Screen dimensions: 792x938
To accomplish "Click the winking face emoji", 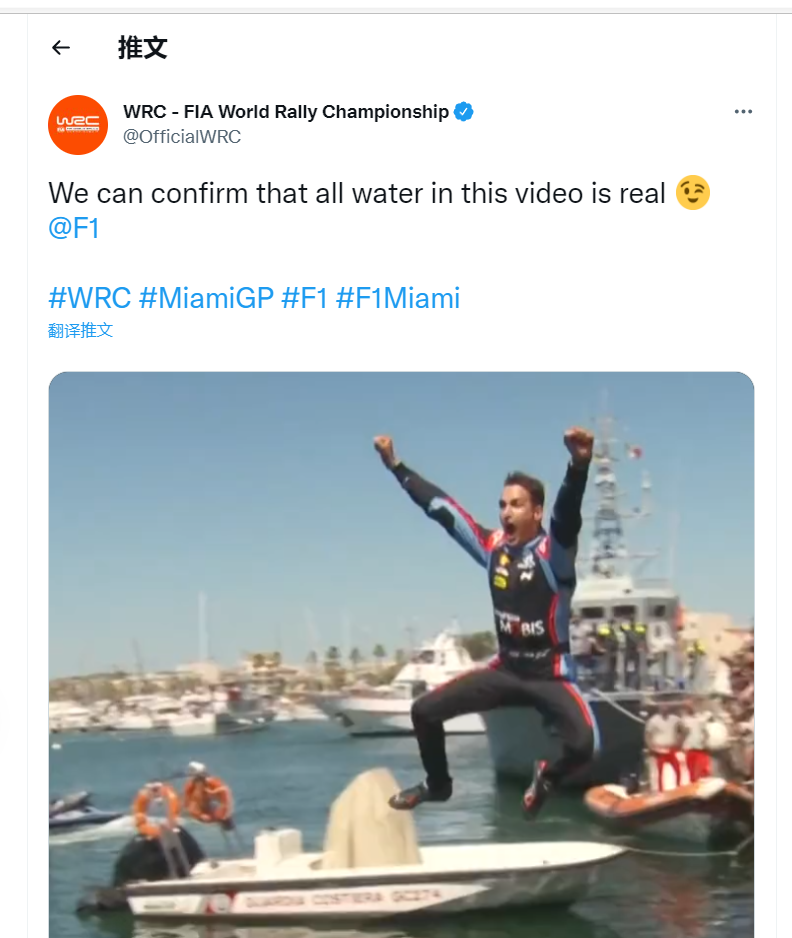I will click(x=692, y=192).
